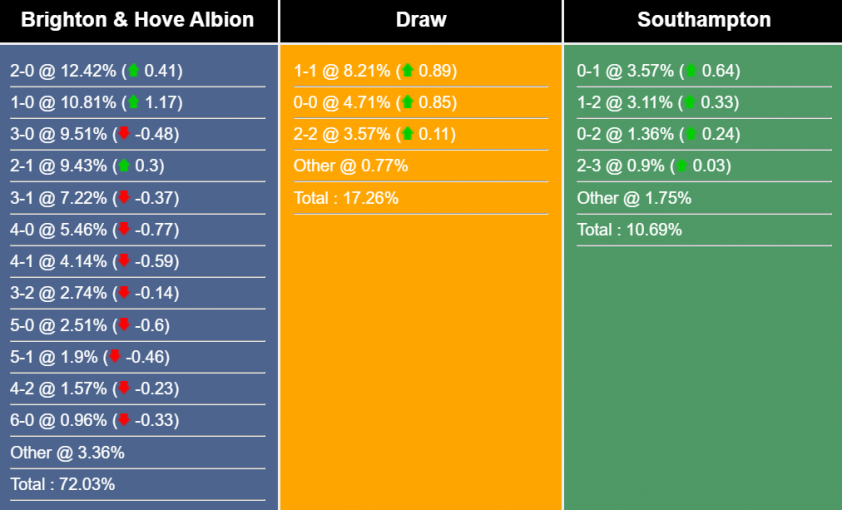The width and height of the screenshot is (842, 510).
Task: Click Brighton Other @ 3.36% row
Action: pos(67,453)
